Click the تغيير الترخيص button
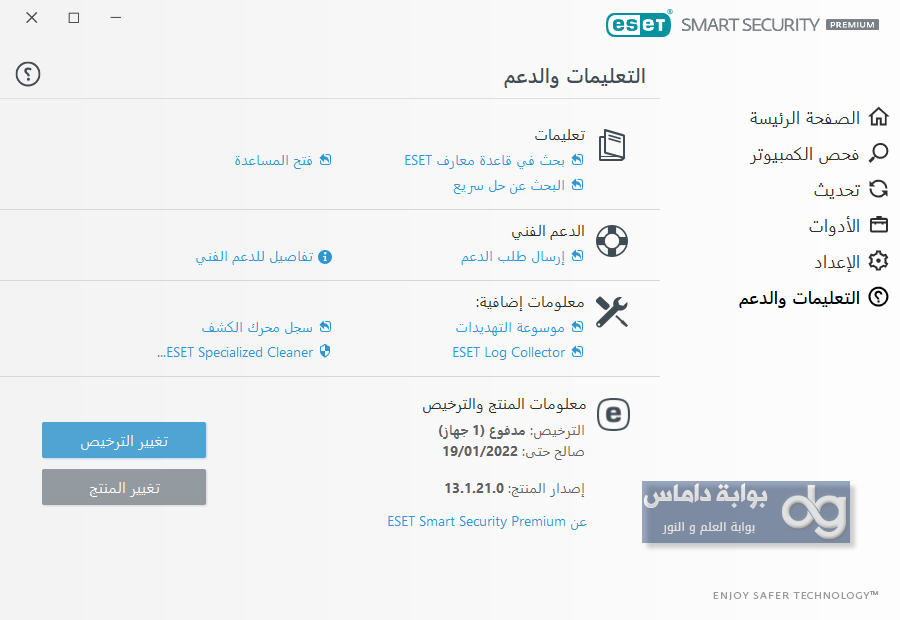This screenshot has width=900, height=620. coord(124,440)
